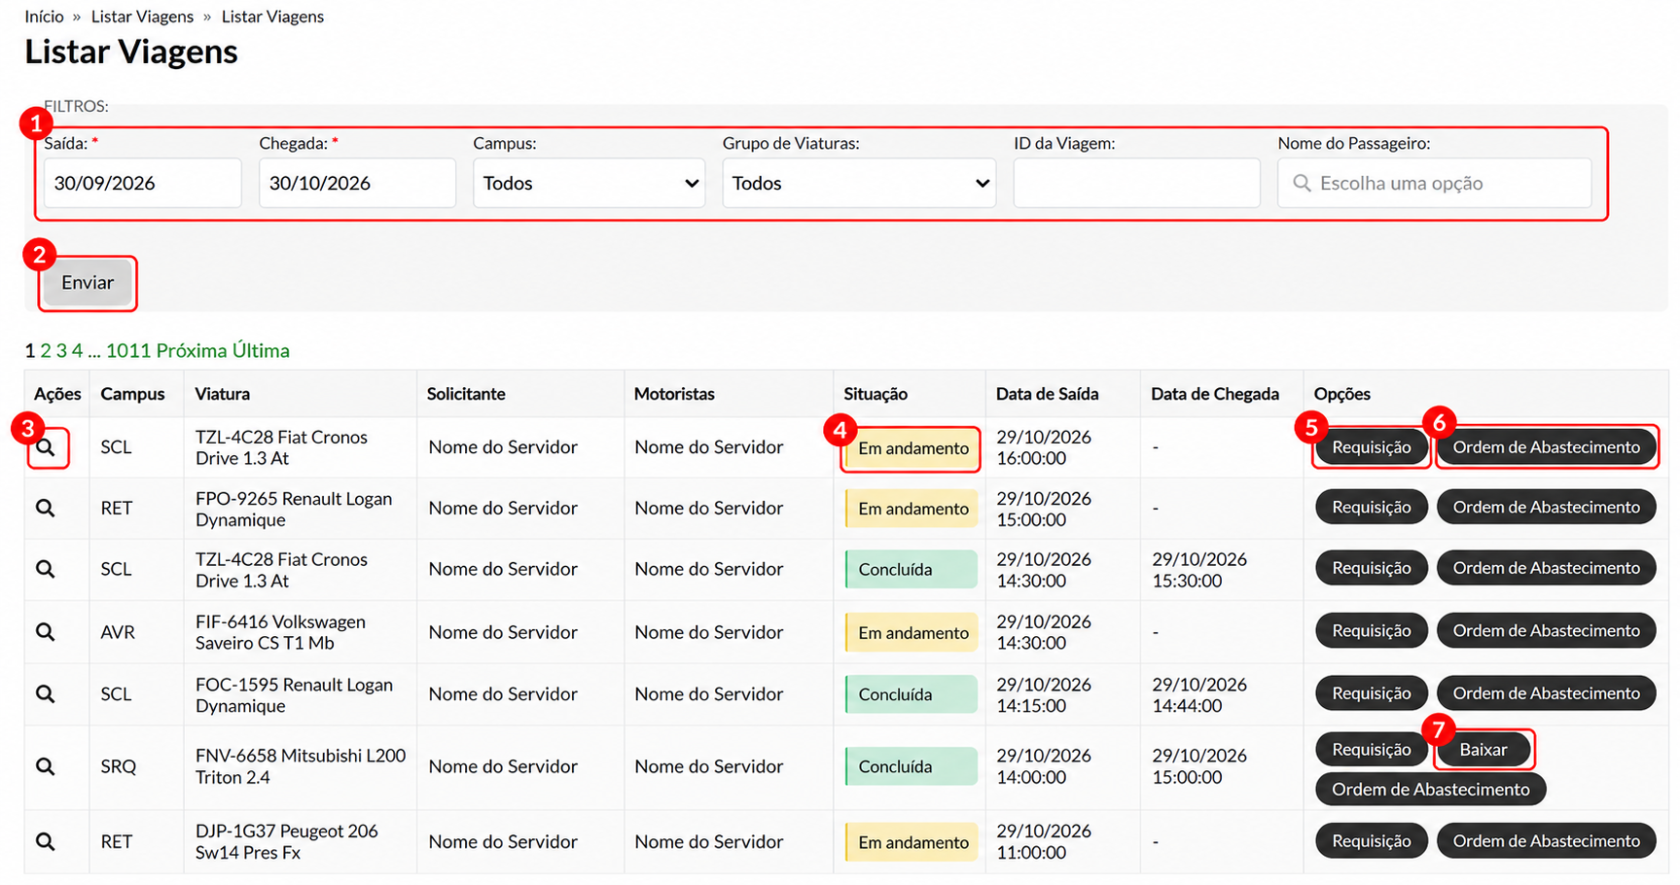
Task: Click Ordem de Abastecimento in the FIF-6416 row
Action: (1546, 631)
